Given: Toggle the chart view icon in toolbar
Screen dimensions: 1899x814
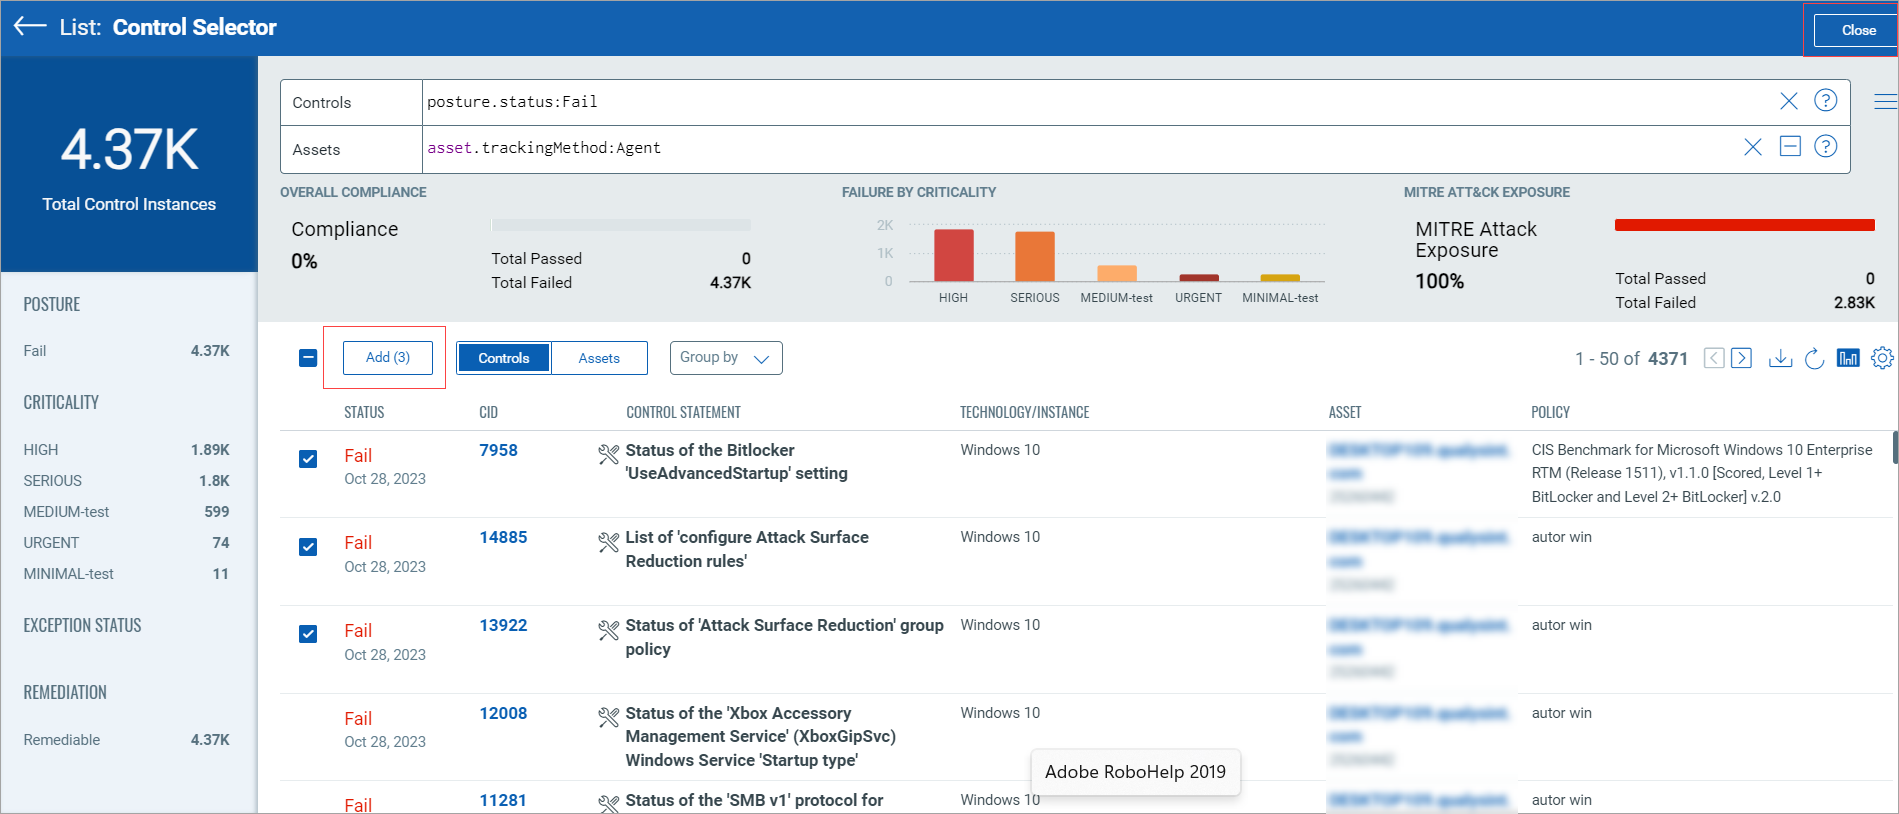Looking at the screenshot, I should coord(1848,358).
